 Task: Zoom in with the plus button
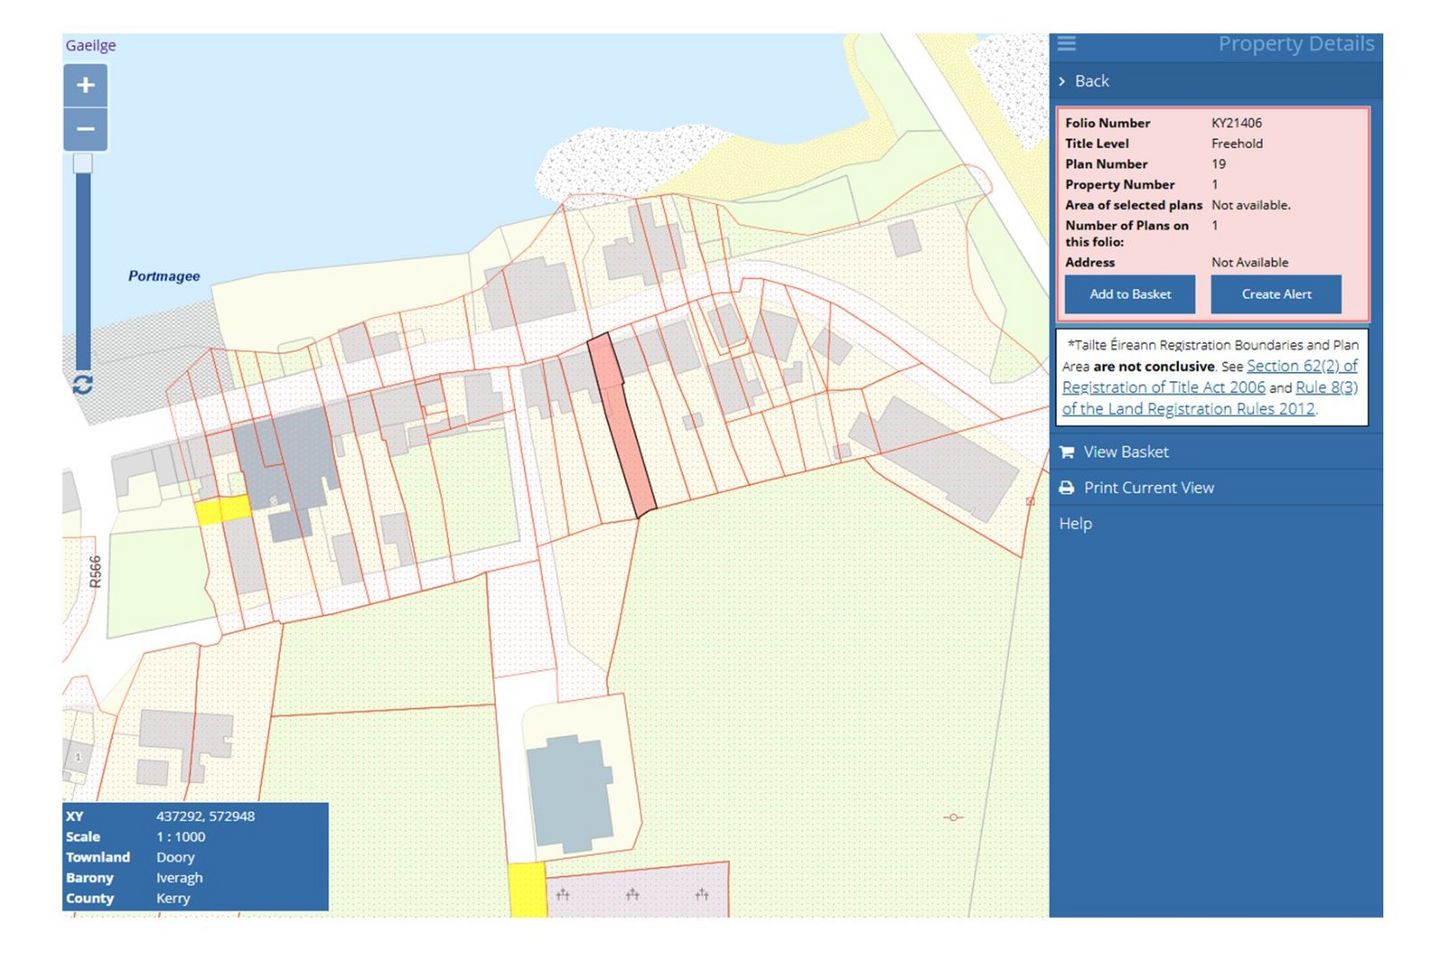click(x=86, y=86)
